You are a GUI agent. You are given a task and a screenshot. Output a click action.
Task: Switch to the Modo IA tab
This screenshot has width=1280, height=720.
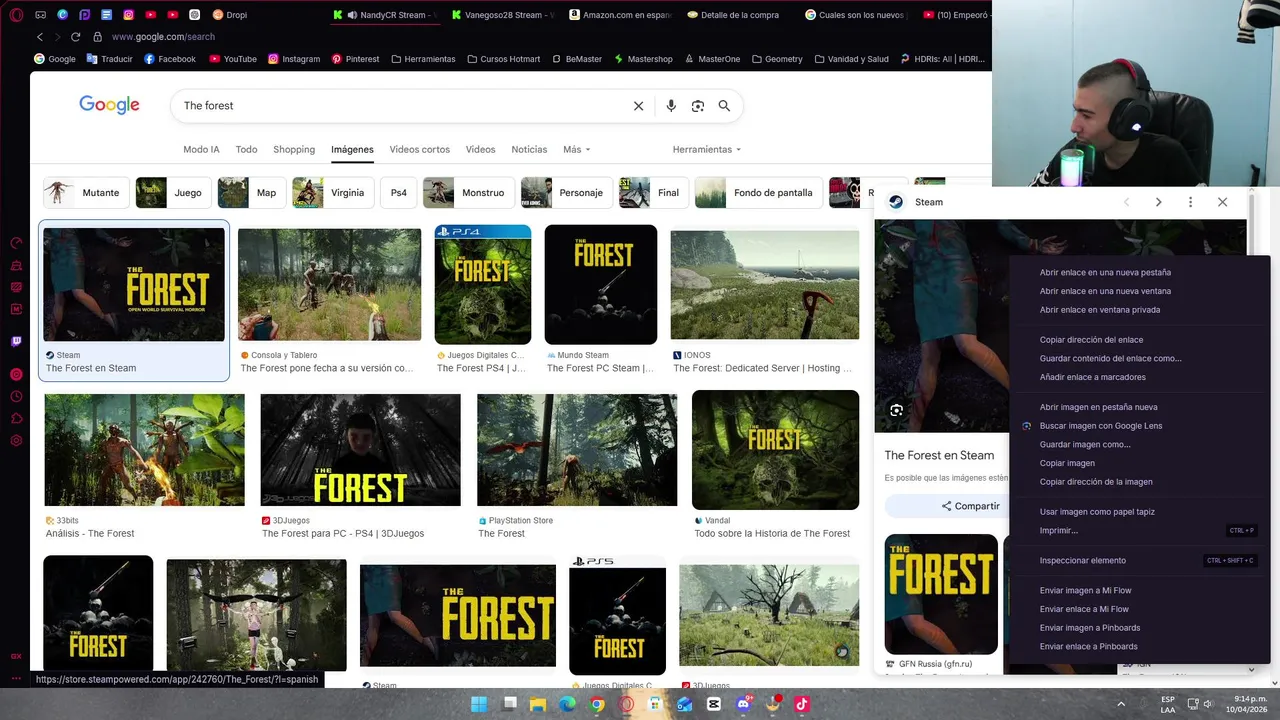click(201, 150)
